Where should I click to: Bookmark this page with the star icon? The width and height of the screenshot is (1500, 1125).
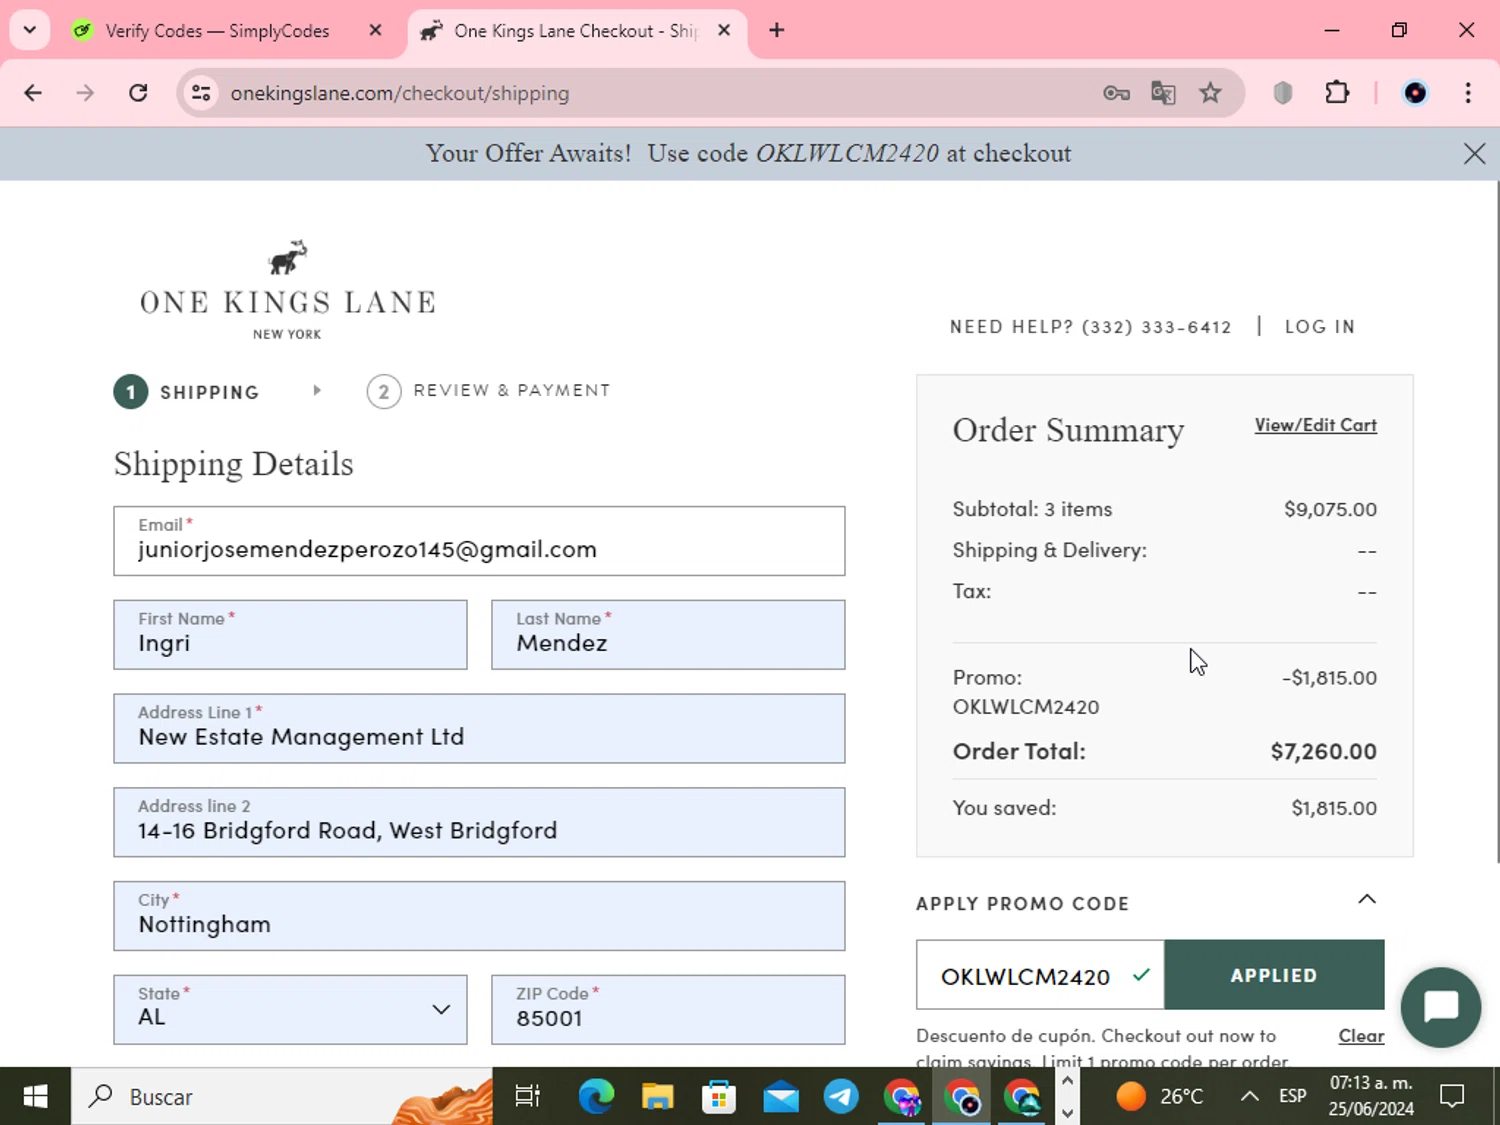point(1210,93)
